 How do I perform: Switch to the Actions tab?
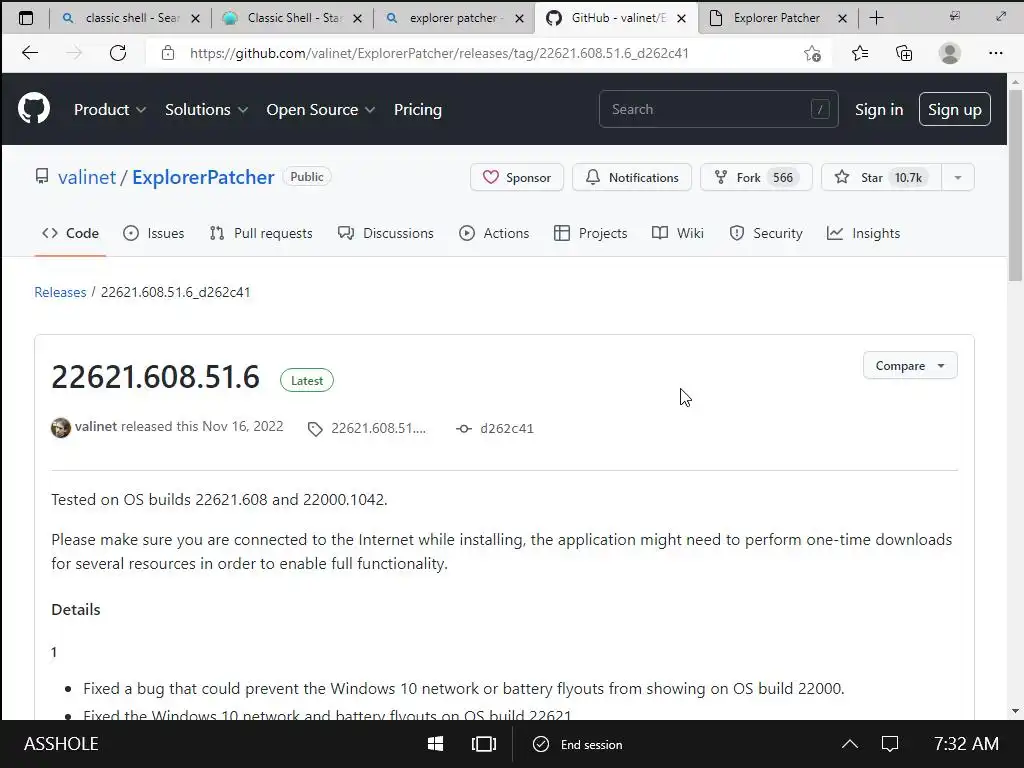pyautogui.click(x=494, y=233)
